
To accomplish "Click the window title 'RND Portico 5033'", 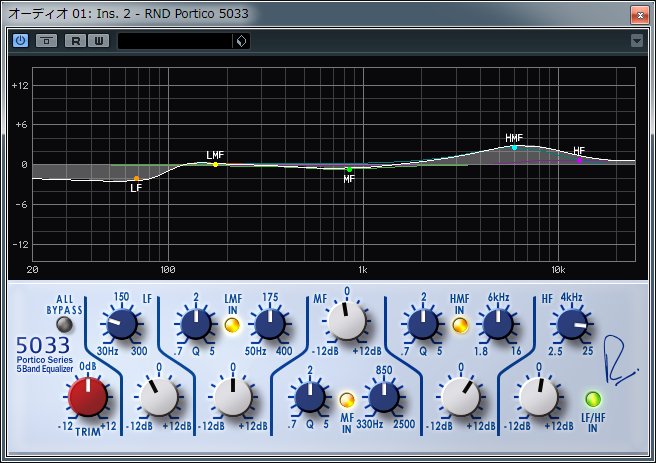I will click(197, 14).
